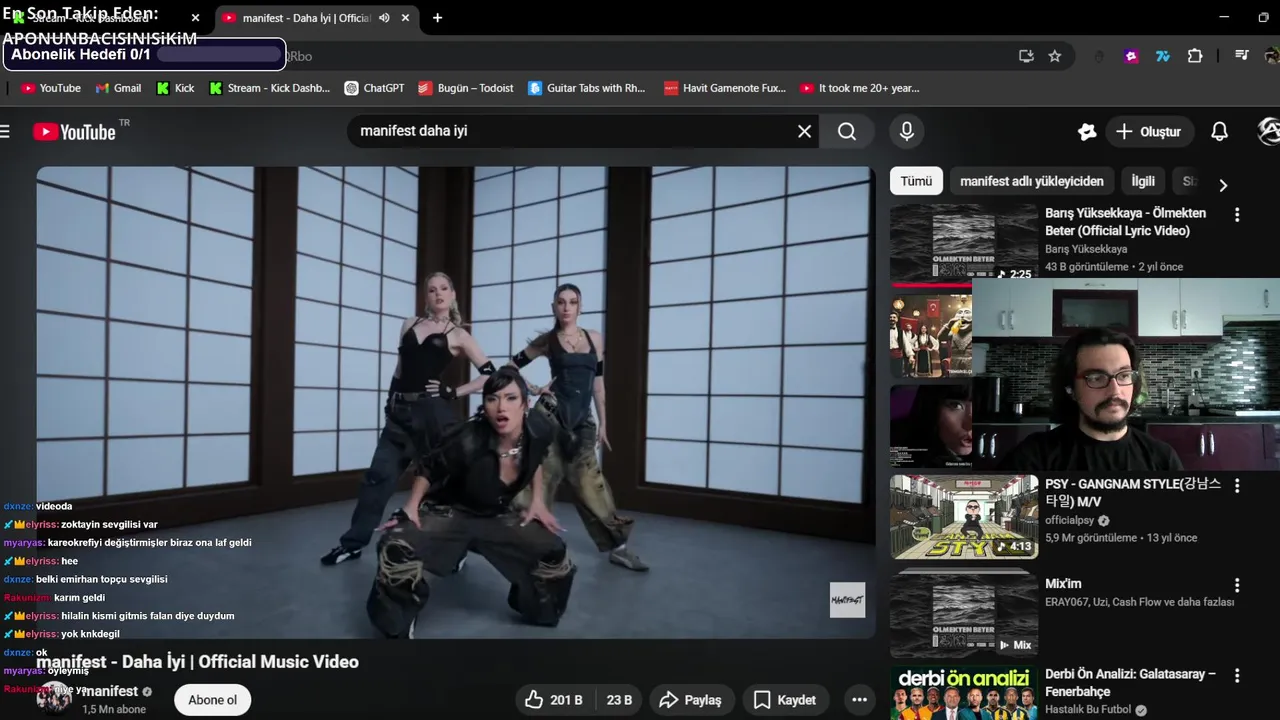Screen dimensions: 1280x720
Task: Open Ölmekten Beter video thumbnail
Action: click(964, 243)
